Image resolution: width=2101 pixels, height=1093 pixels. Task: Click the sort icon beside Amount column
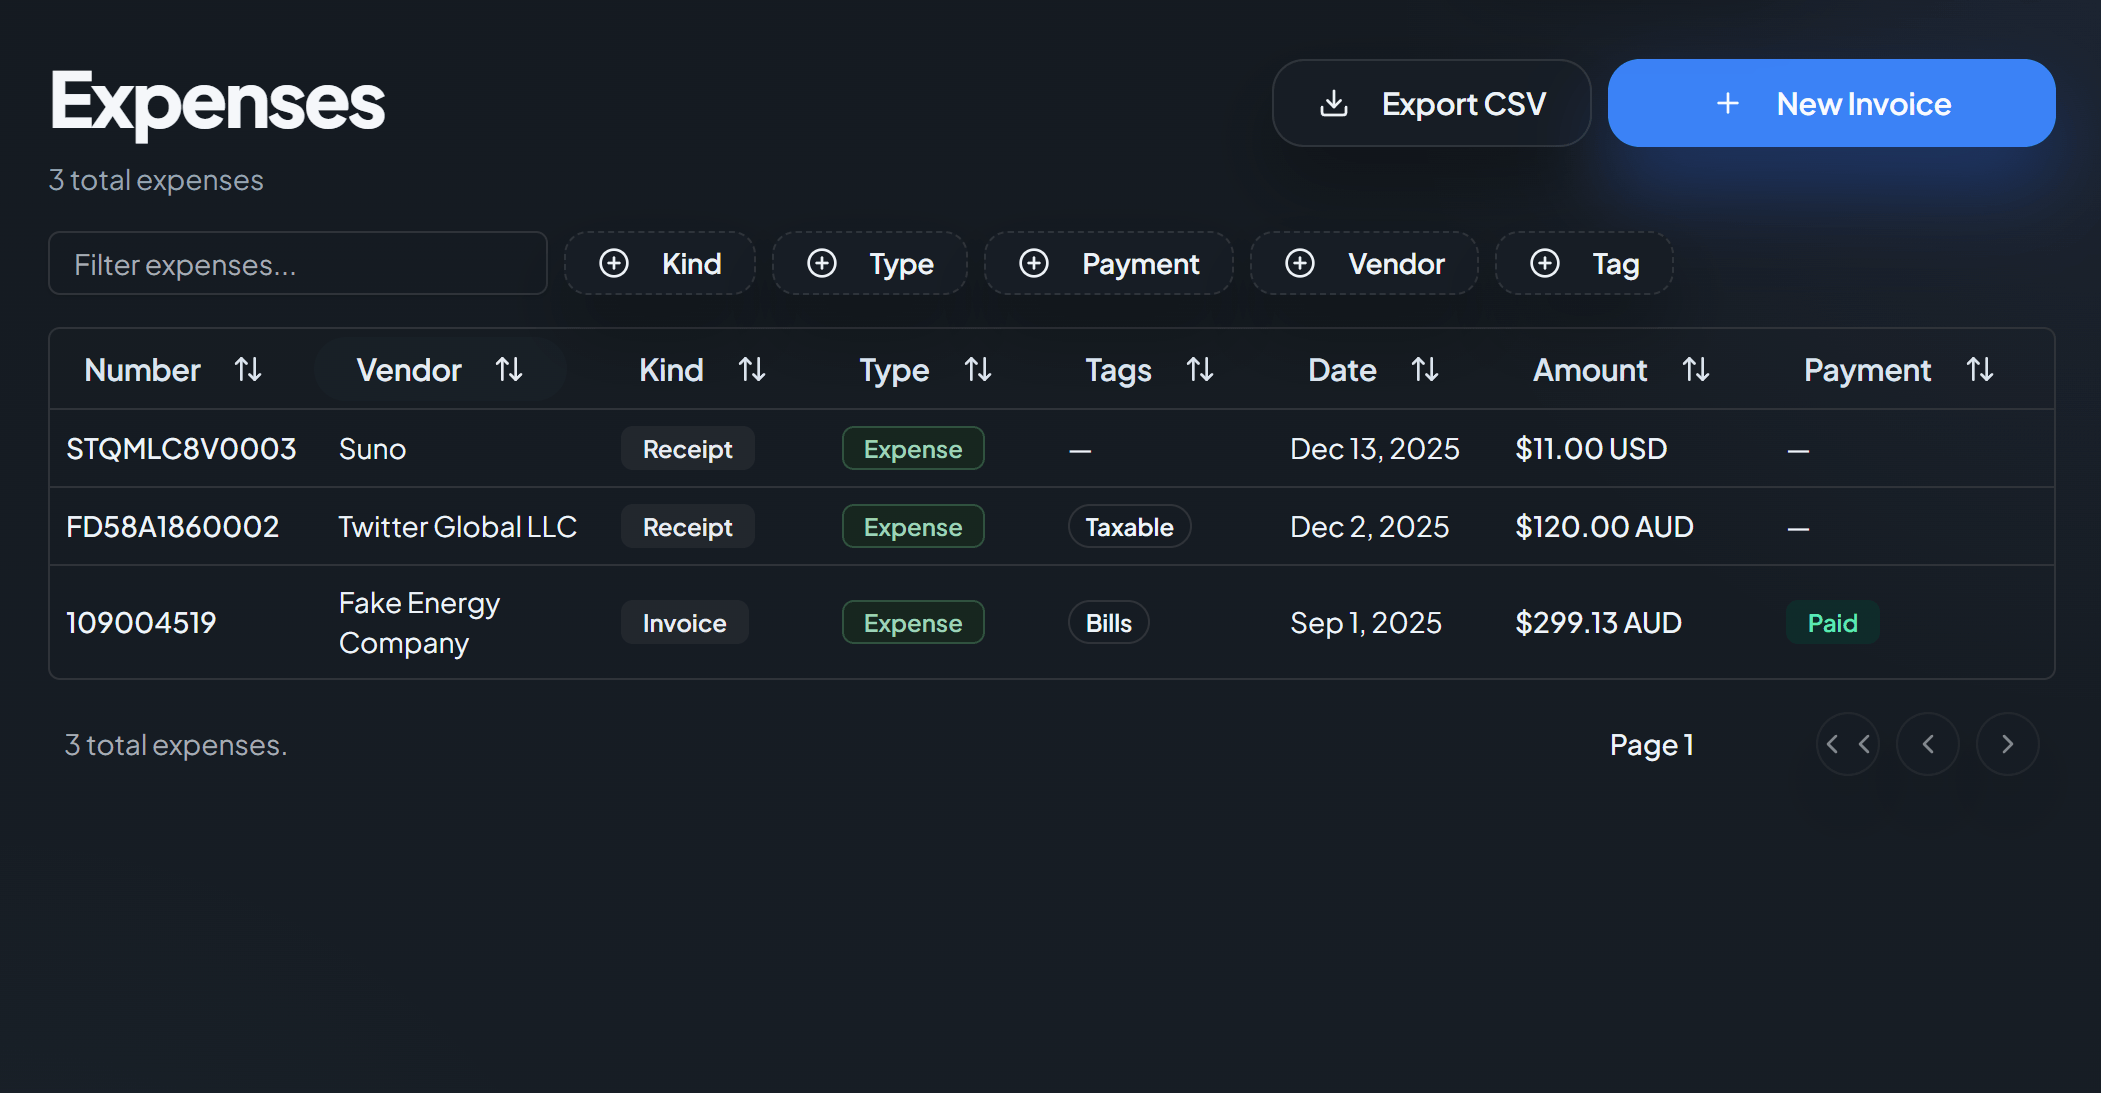[1696, 369]
